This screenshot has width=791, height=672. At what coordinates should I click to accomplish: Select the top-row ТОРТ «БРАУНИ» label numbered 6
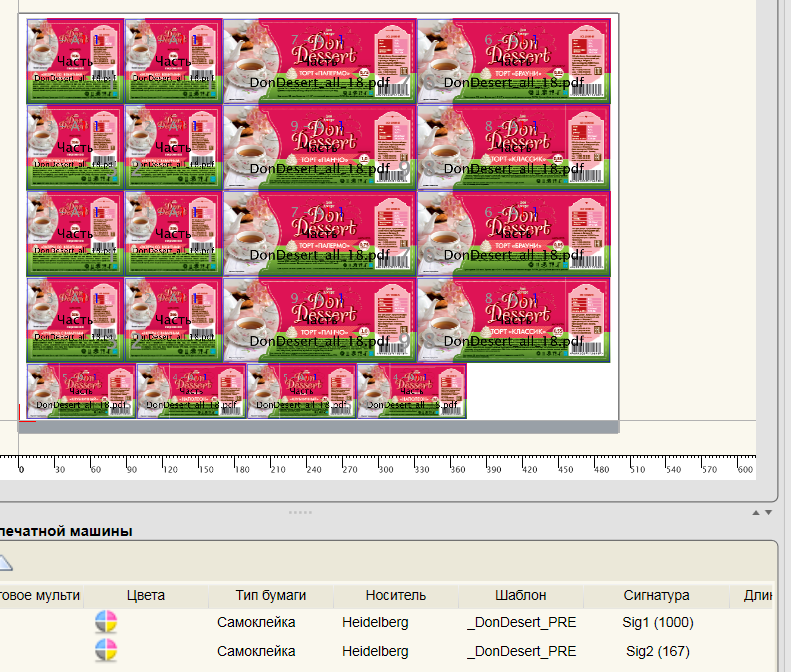click(x=514, y=61)
